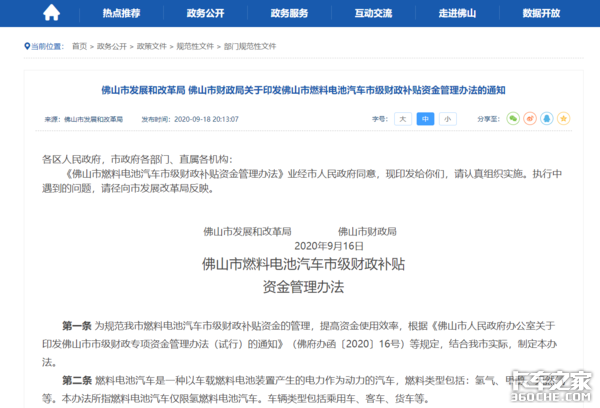Viewport: 600px width, 408px height.
Task: Click 部门规范性文件 breadcrumb link
Action: pos(249,46)
